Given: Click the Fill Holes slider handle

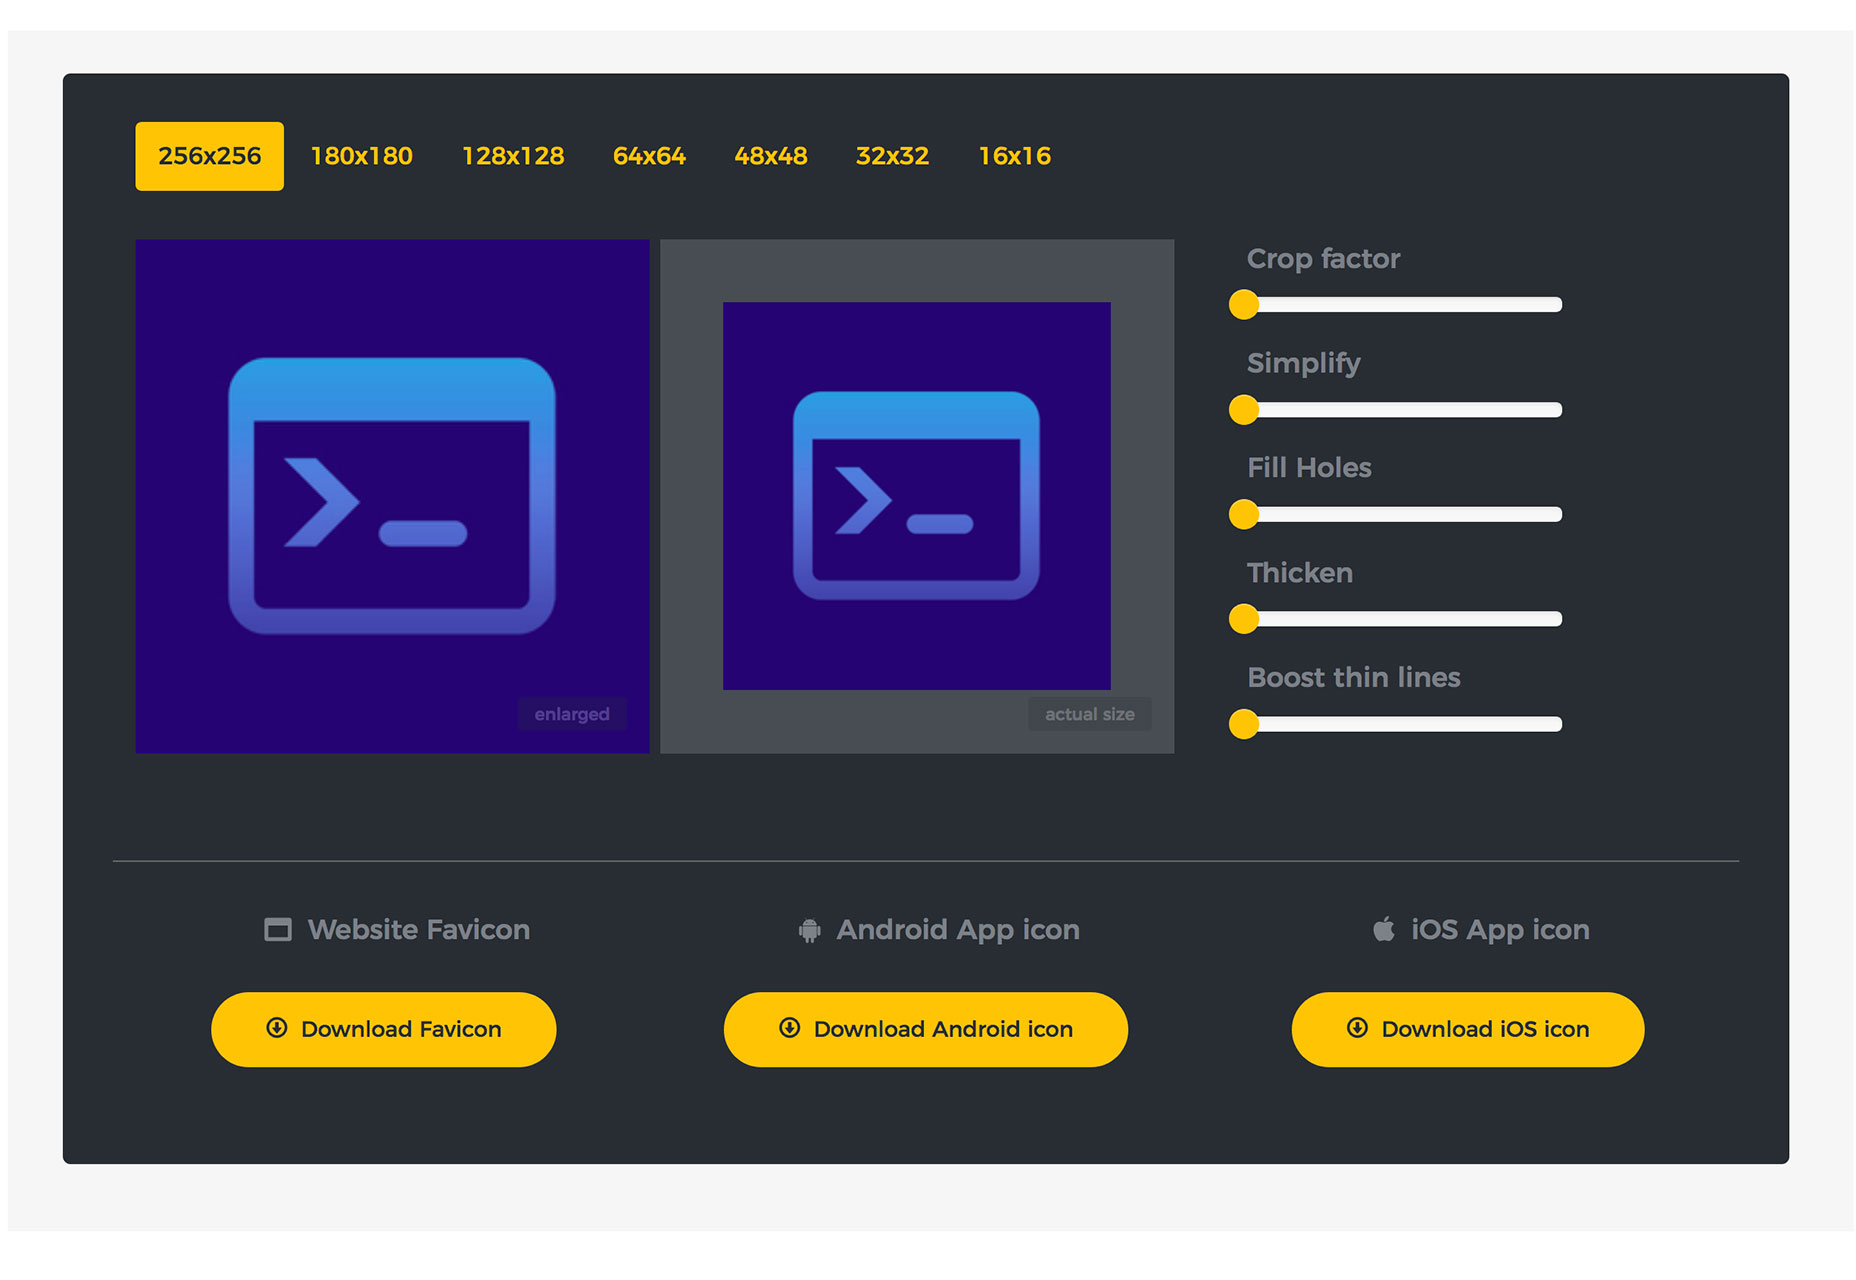Looking at the screenshot, I should pos(1244,514).
